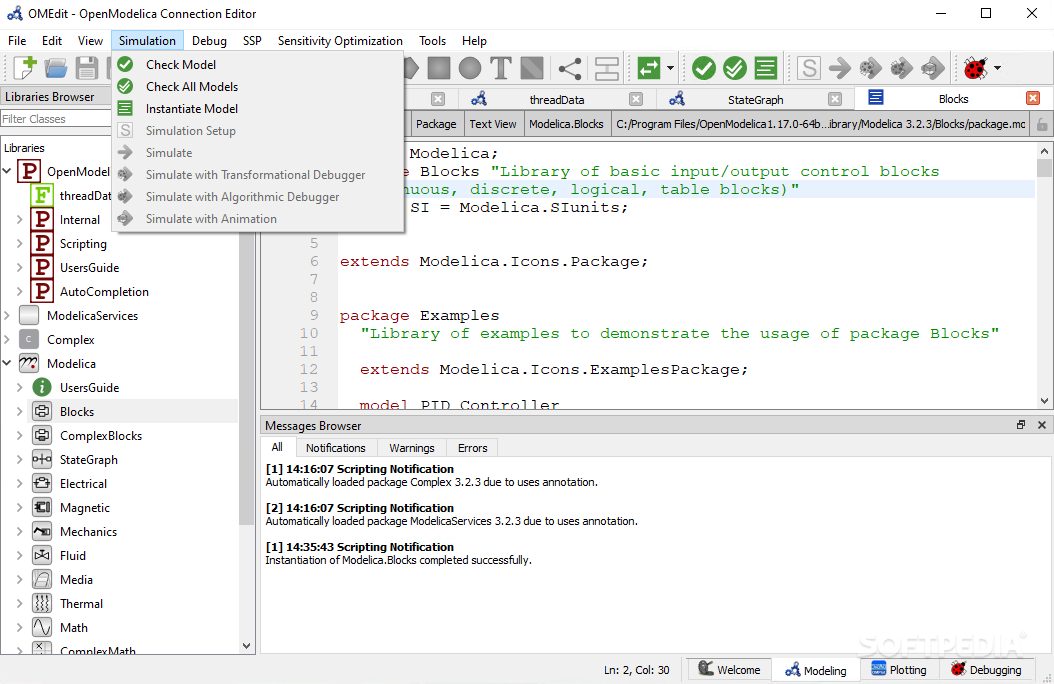
Task: Open dropdown arrow beside Re-simulate icon
Action: pyautogui.click(x=670, y=68)
